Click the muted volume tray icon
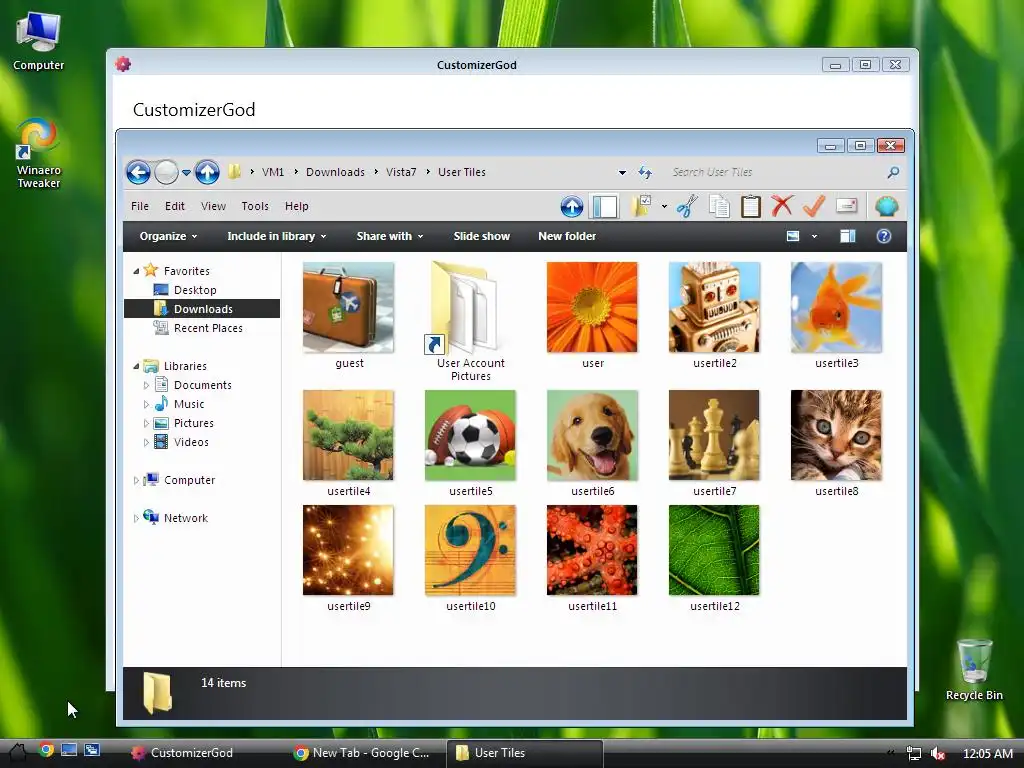Image resolution: width=1024 pixels, height=768 pixels. pyautogui.click(x=937, y=753)
